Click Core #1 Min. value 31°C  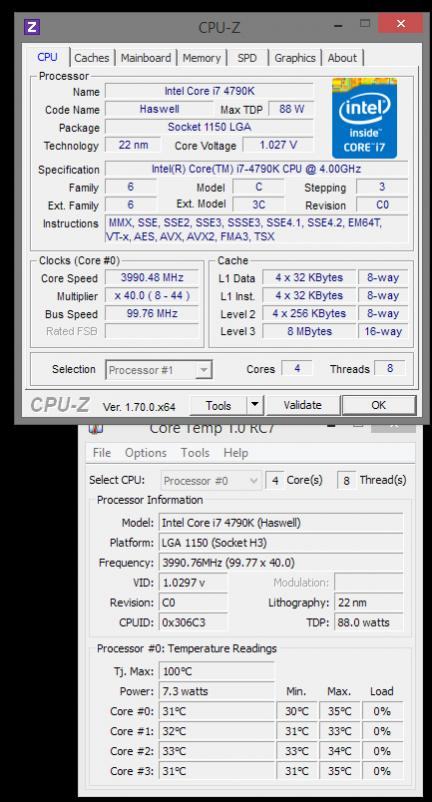click(297, 731)
